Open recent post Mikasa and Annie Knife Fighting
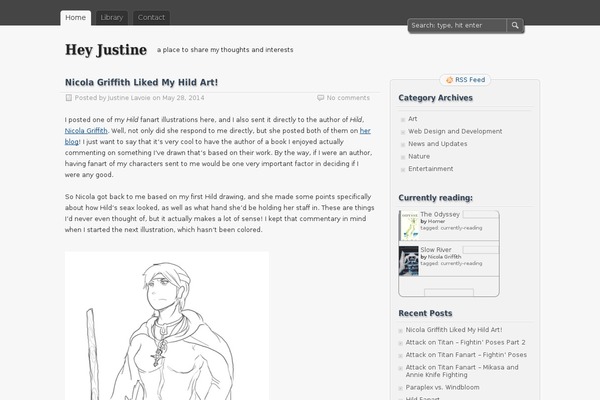Viewport: 600px width, 400px height. point(462,371)
